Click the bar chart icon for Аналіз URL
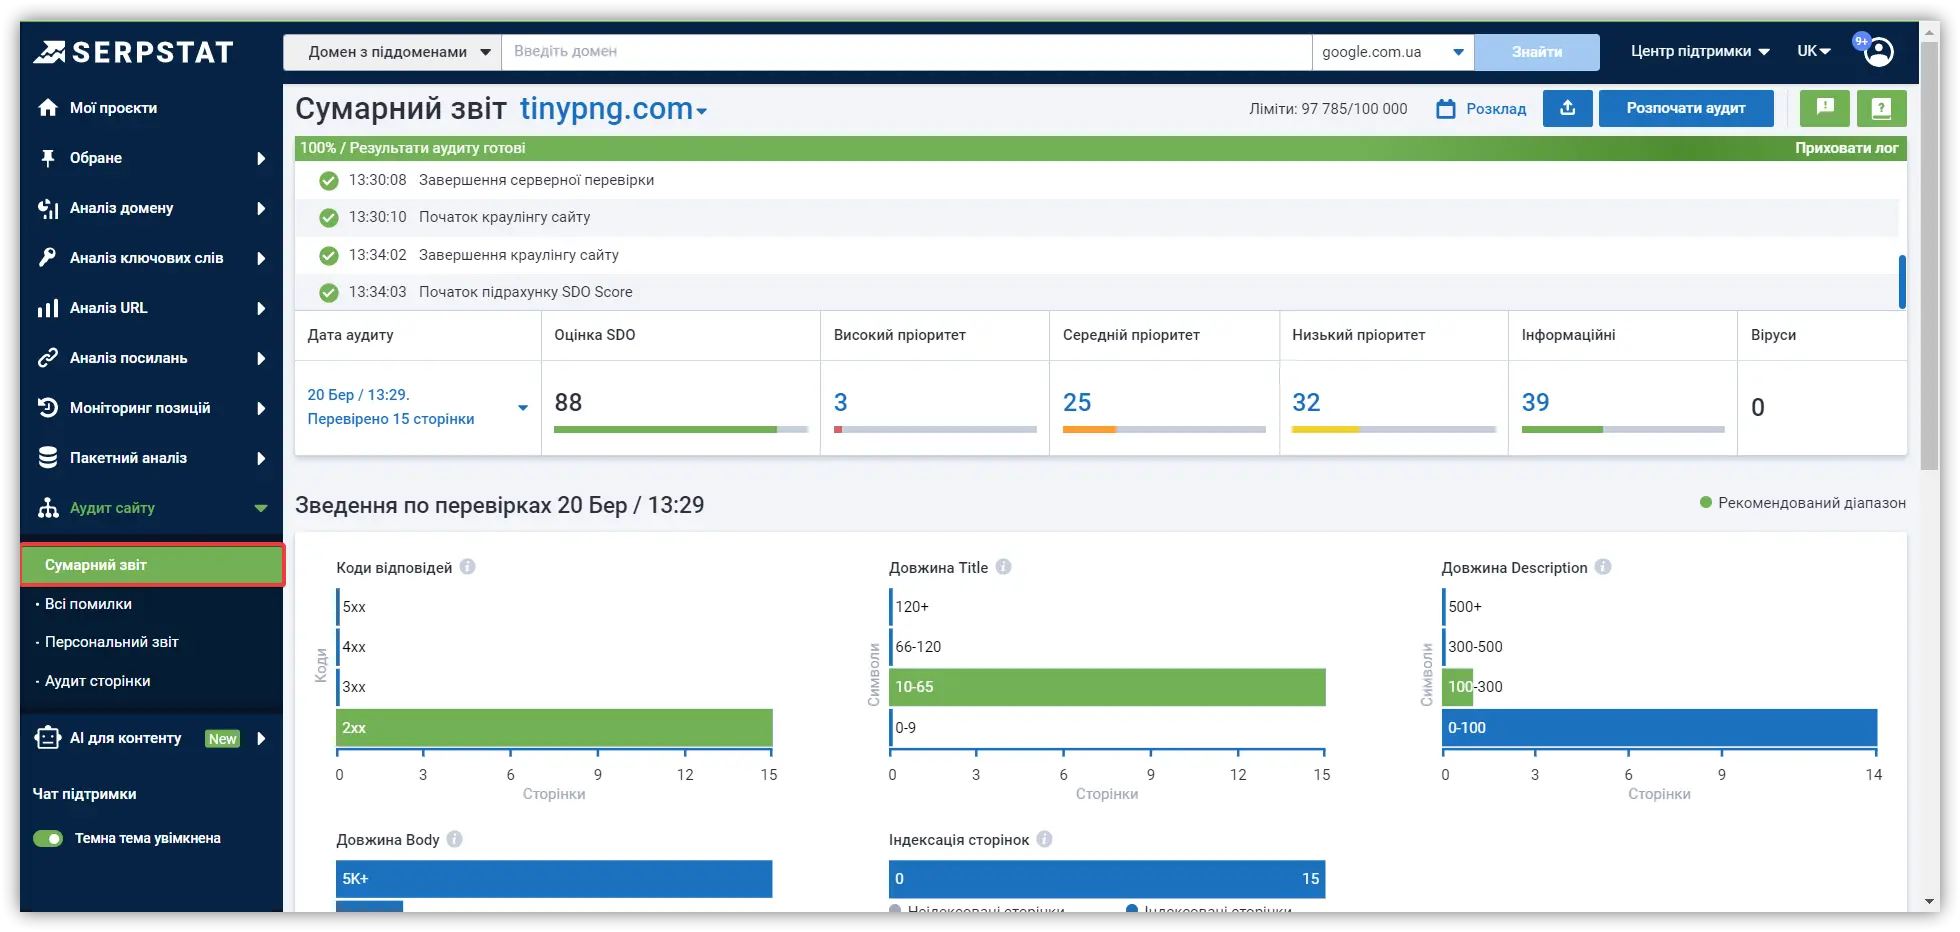 pos(48,308)
